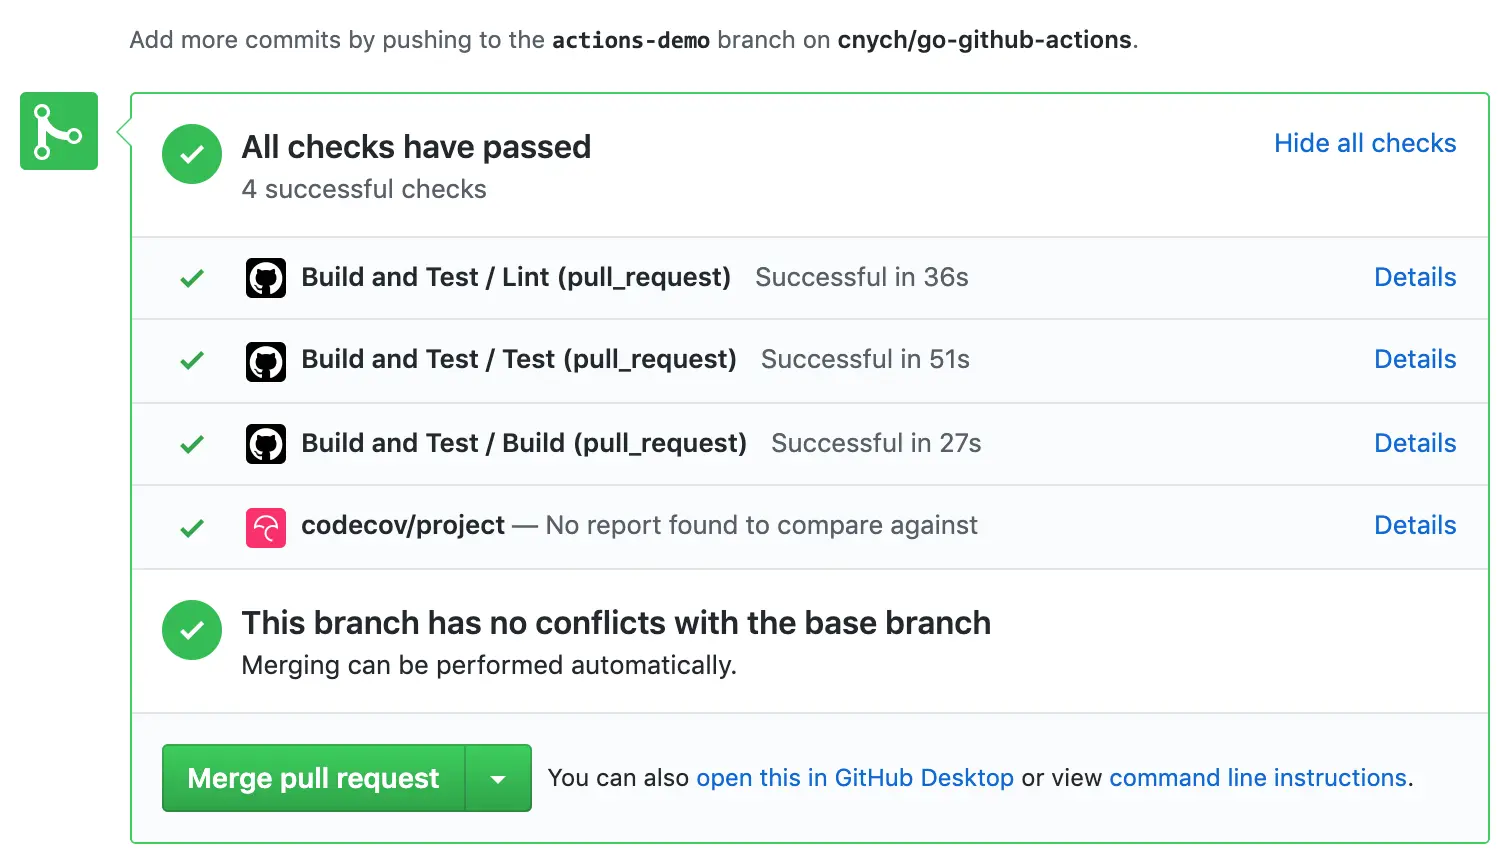Click green tick next to Test check
Screen dimensions: 1512x866
click(x=192, y=360)
